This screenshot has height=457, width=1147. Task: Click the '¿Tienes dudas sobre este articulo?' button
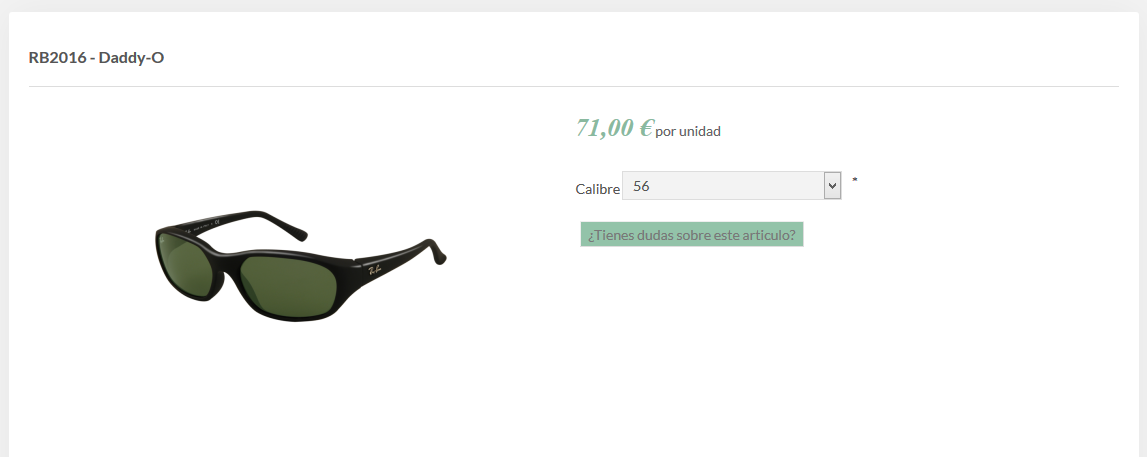692,235
